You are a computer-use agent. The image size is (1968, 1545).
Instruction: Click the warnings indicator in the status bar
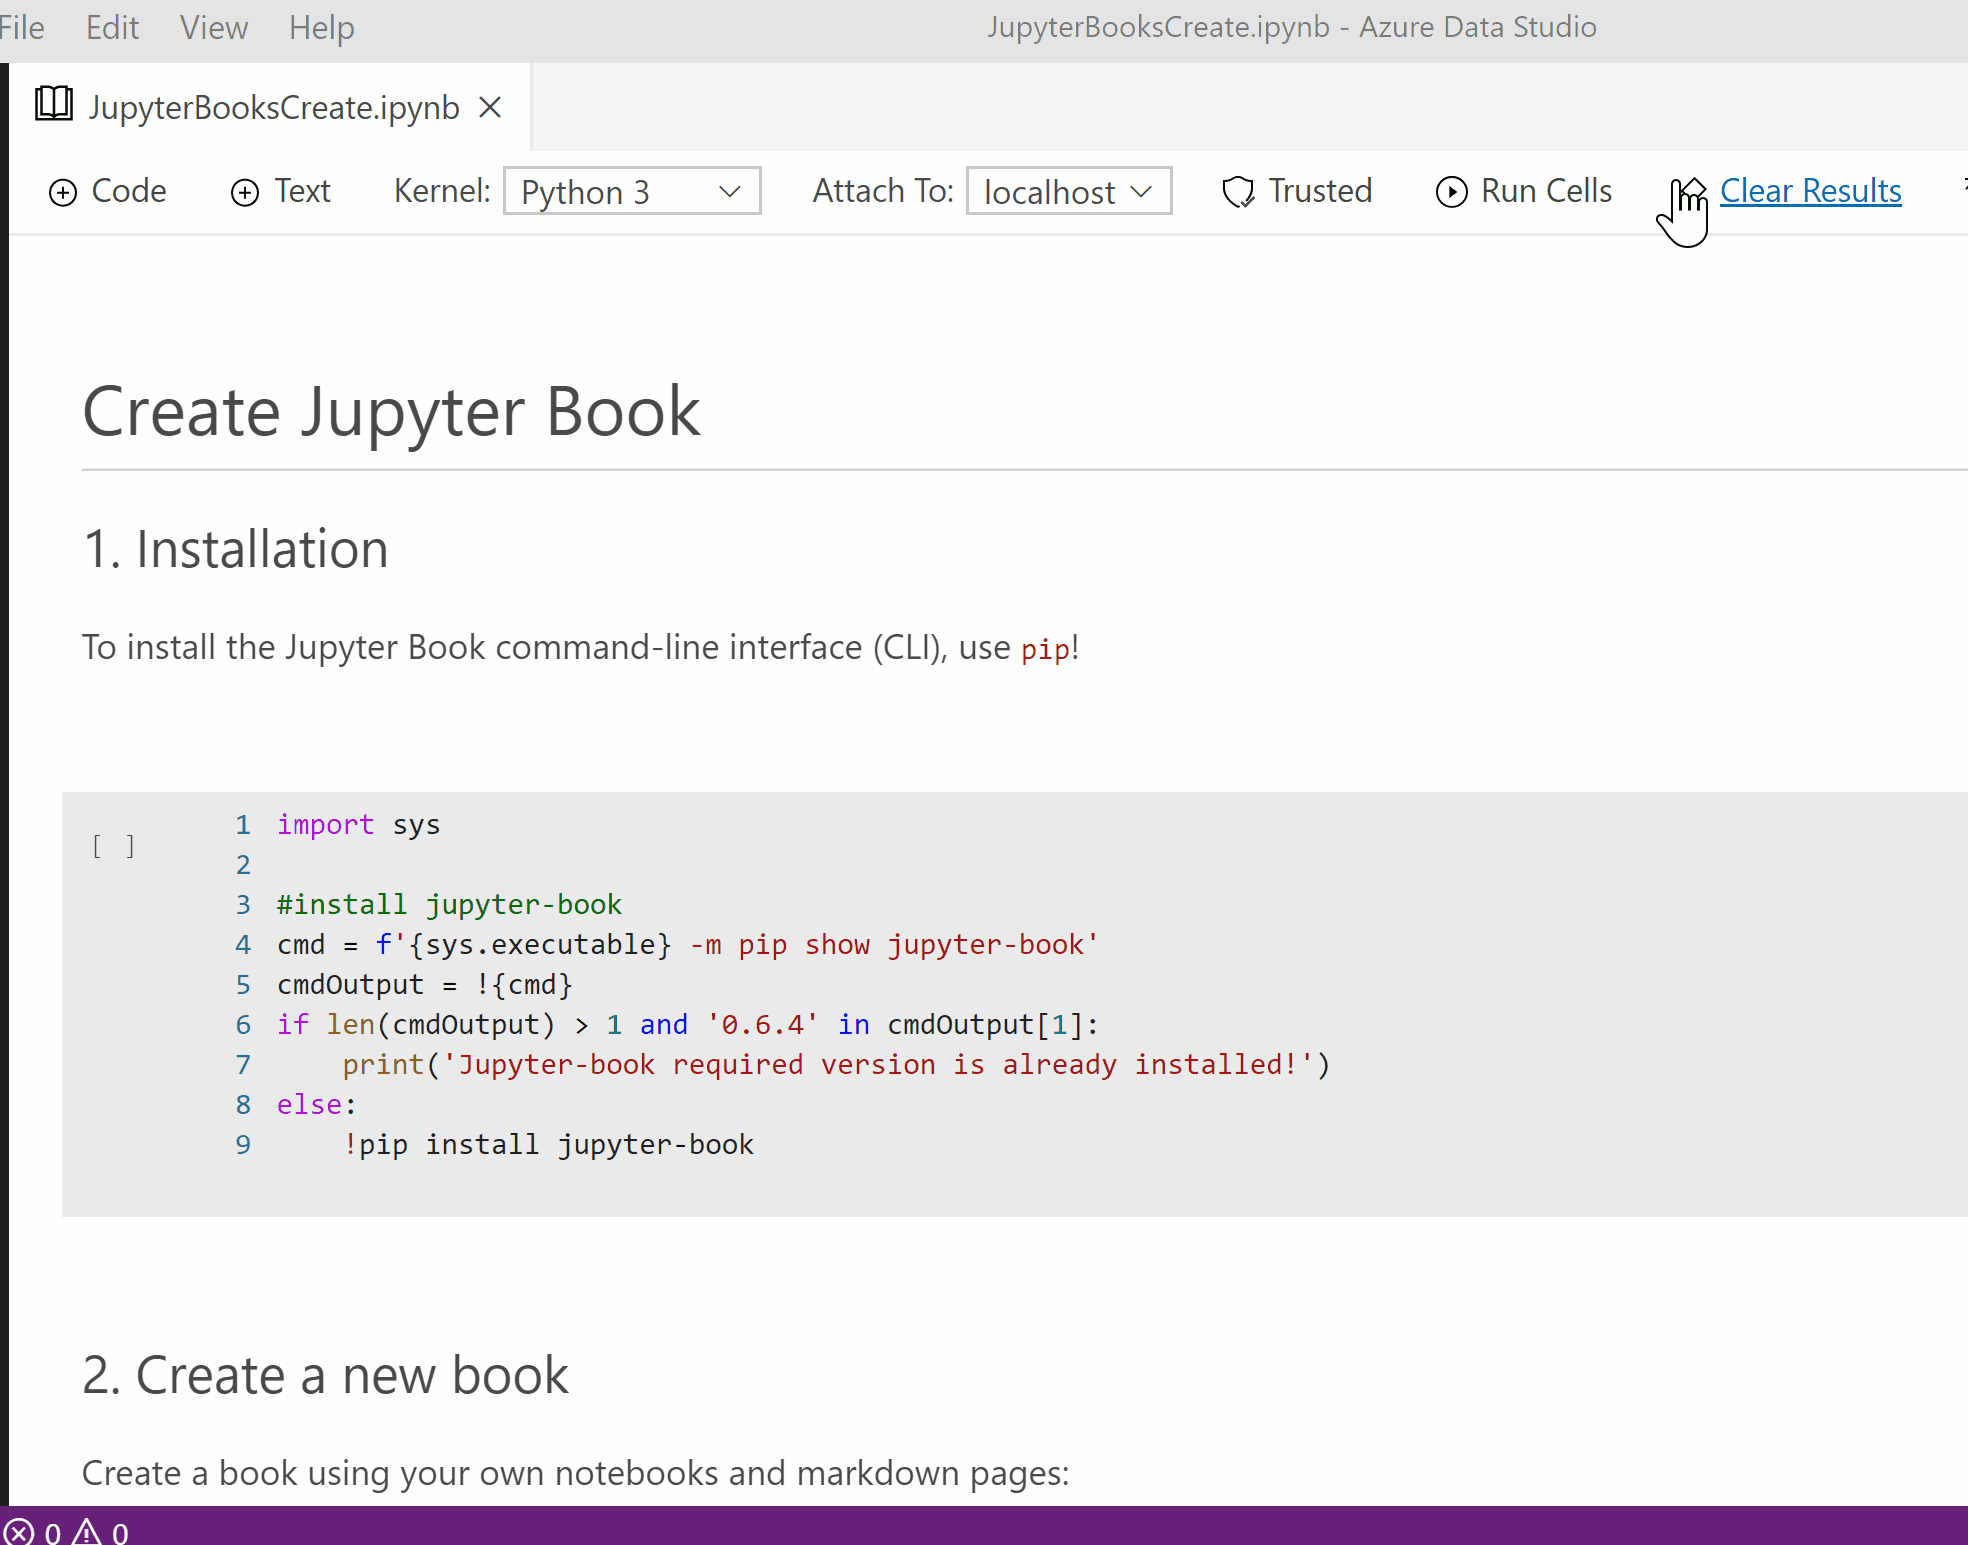(100, 1533)
